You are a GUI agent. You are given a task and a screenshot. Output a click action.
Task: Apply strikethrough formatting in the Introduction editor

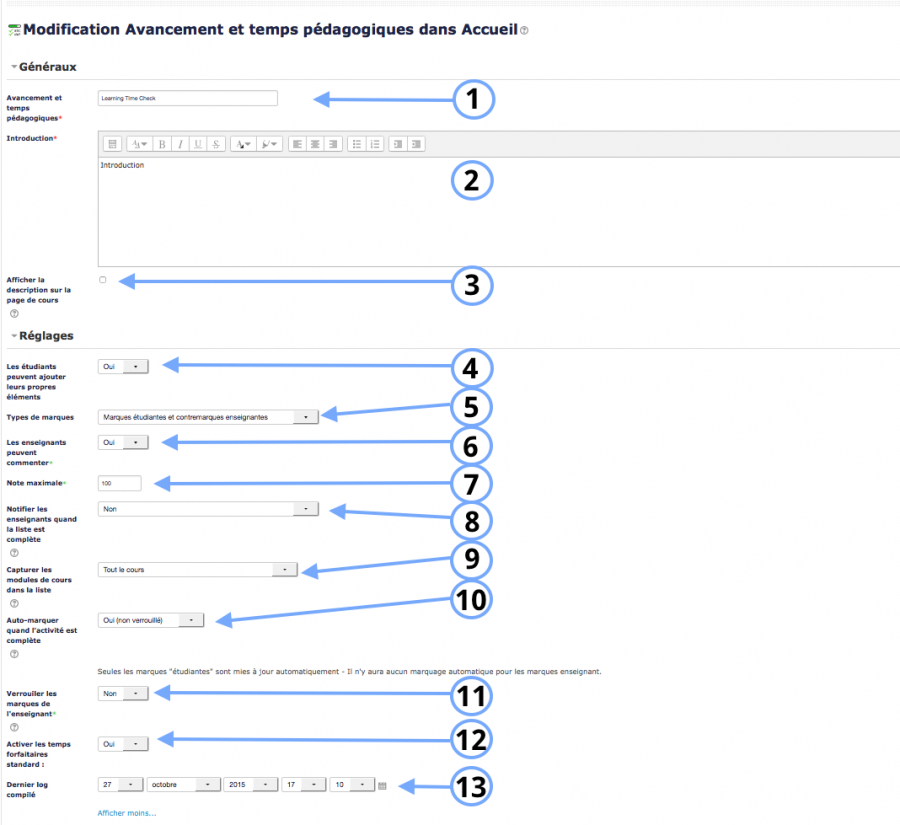(x=214, y=143)
